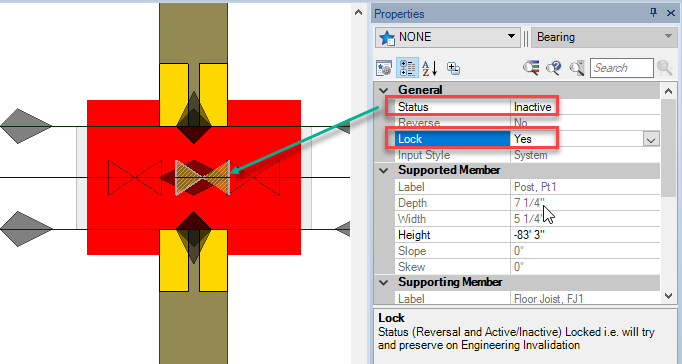Click the magnifier search options dropdown icon
Screen dimensions: 682x364
(x=577, y=68)
